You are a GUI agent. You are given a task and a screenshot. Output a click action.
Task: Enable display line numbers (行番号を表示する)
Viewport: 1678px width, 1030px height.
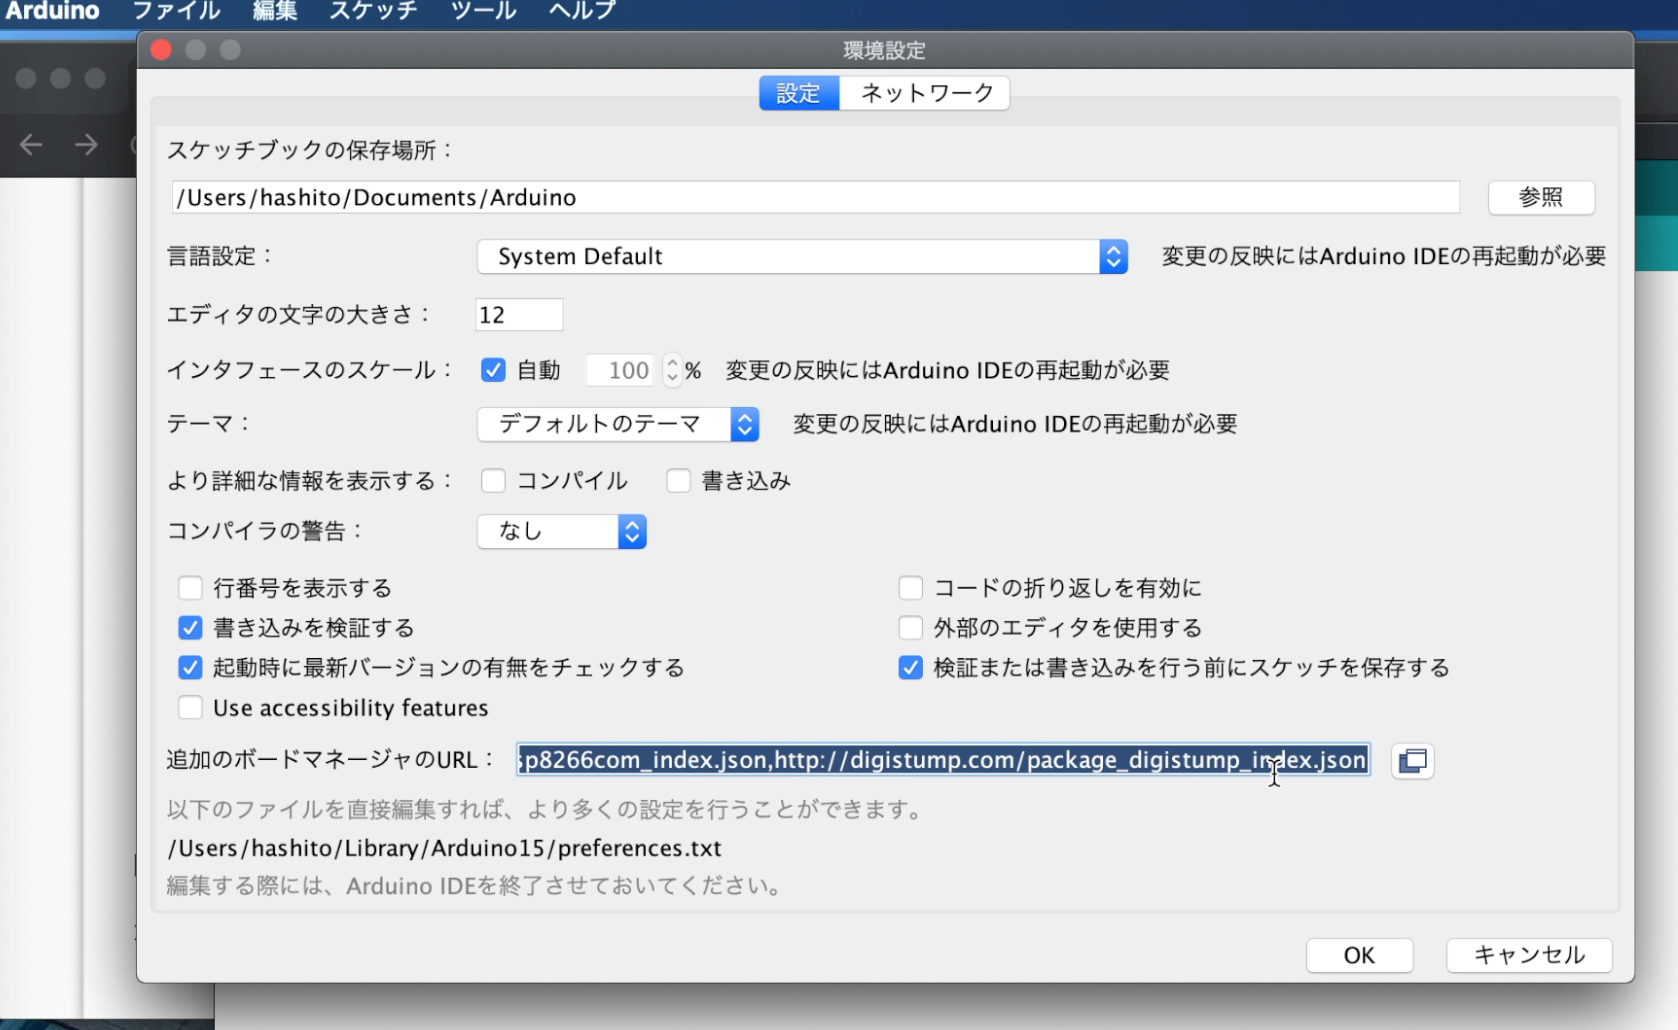(x=190, y=588)
